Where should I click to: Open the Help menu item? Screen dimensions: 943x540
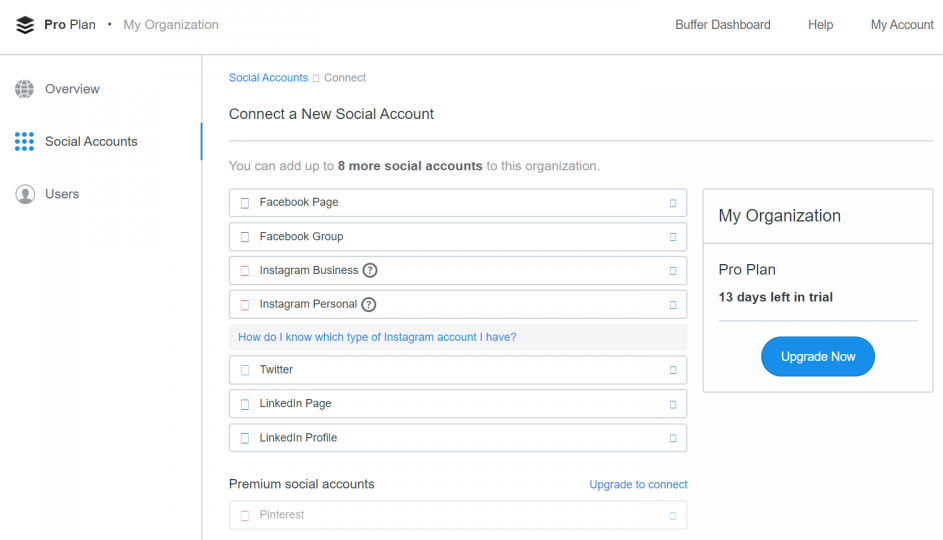pos(820,25)
